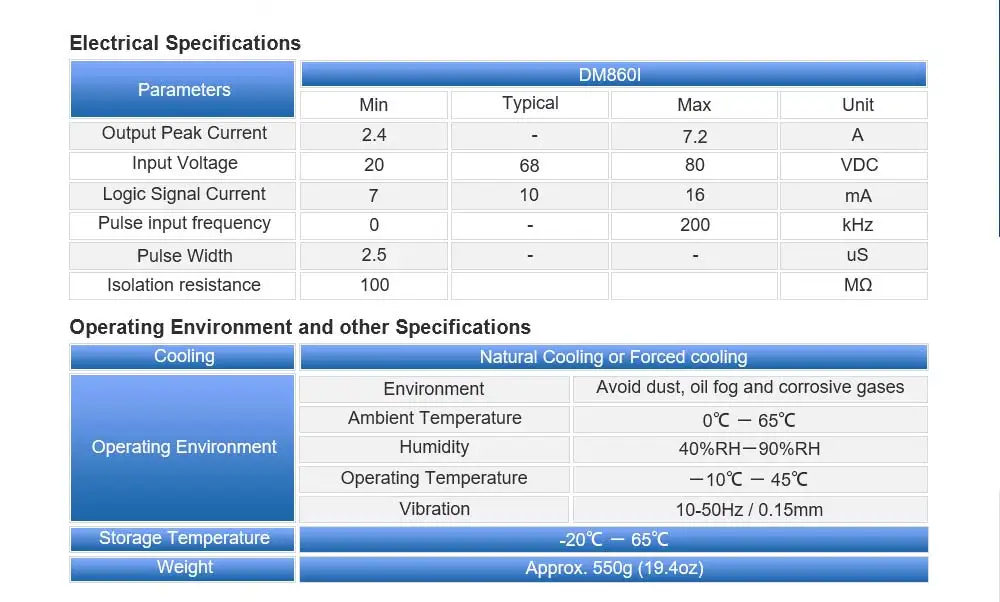Click the 'VDC' unit cell
This screenshot has width=1000, height=602.
coord(853,165)
